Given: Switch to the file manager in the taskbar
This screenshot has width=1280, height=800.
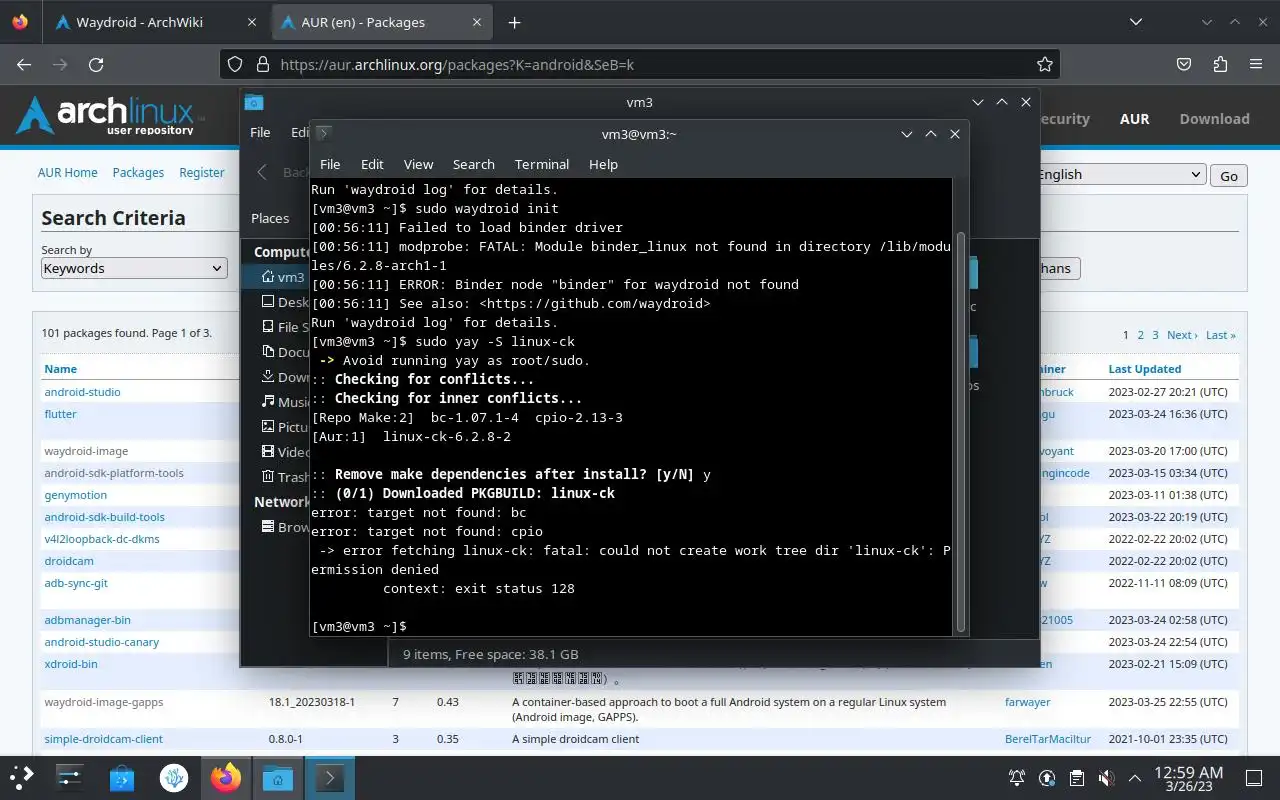Looking at the screenshot, I should point(277,777).
